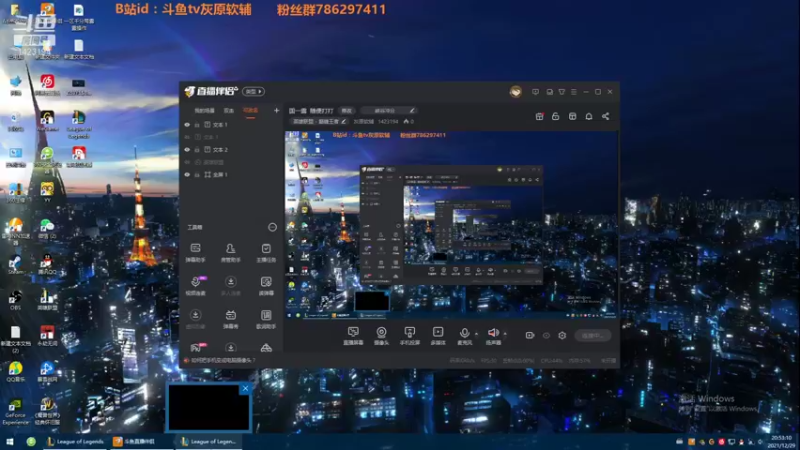
Task: Click the unlock padlock icon in top toolbar
Action: [556, 116]
